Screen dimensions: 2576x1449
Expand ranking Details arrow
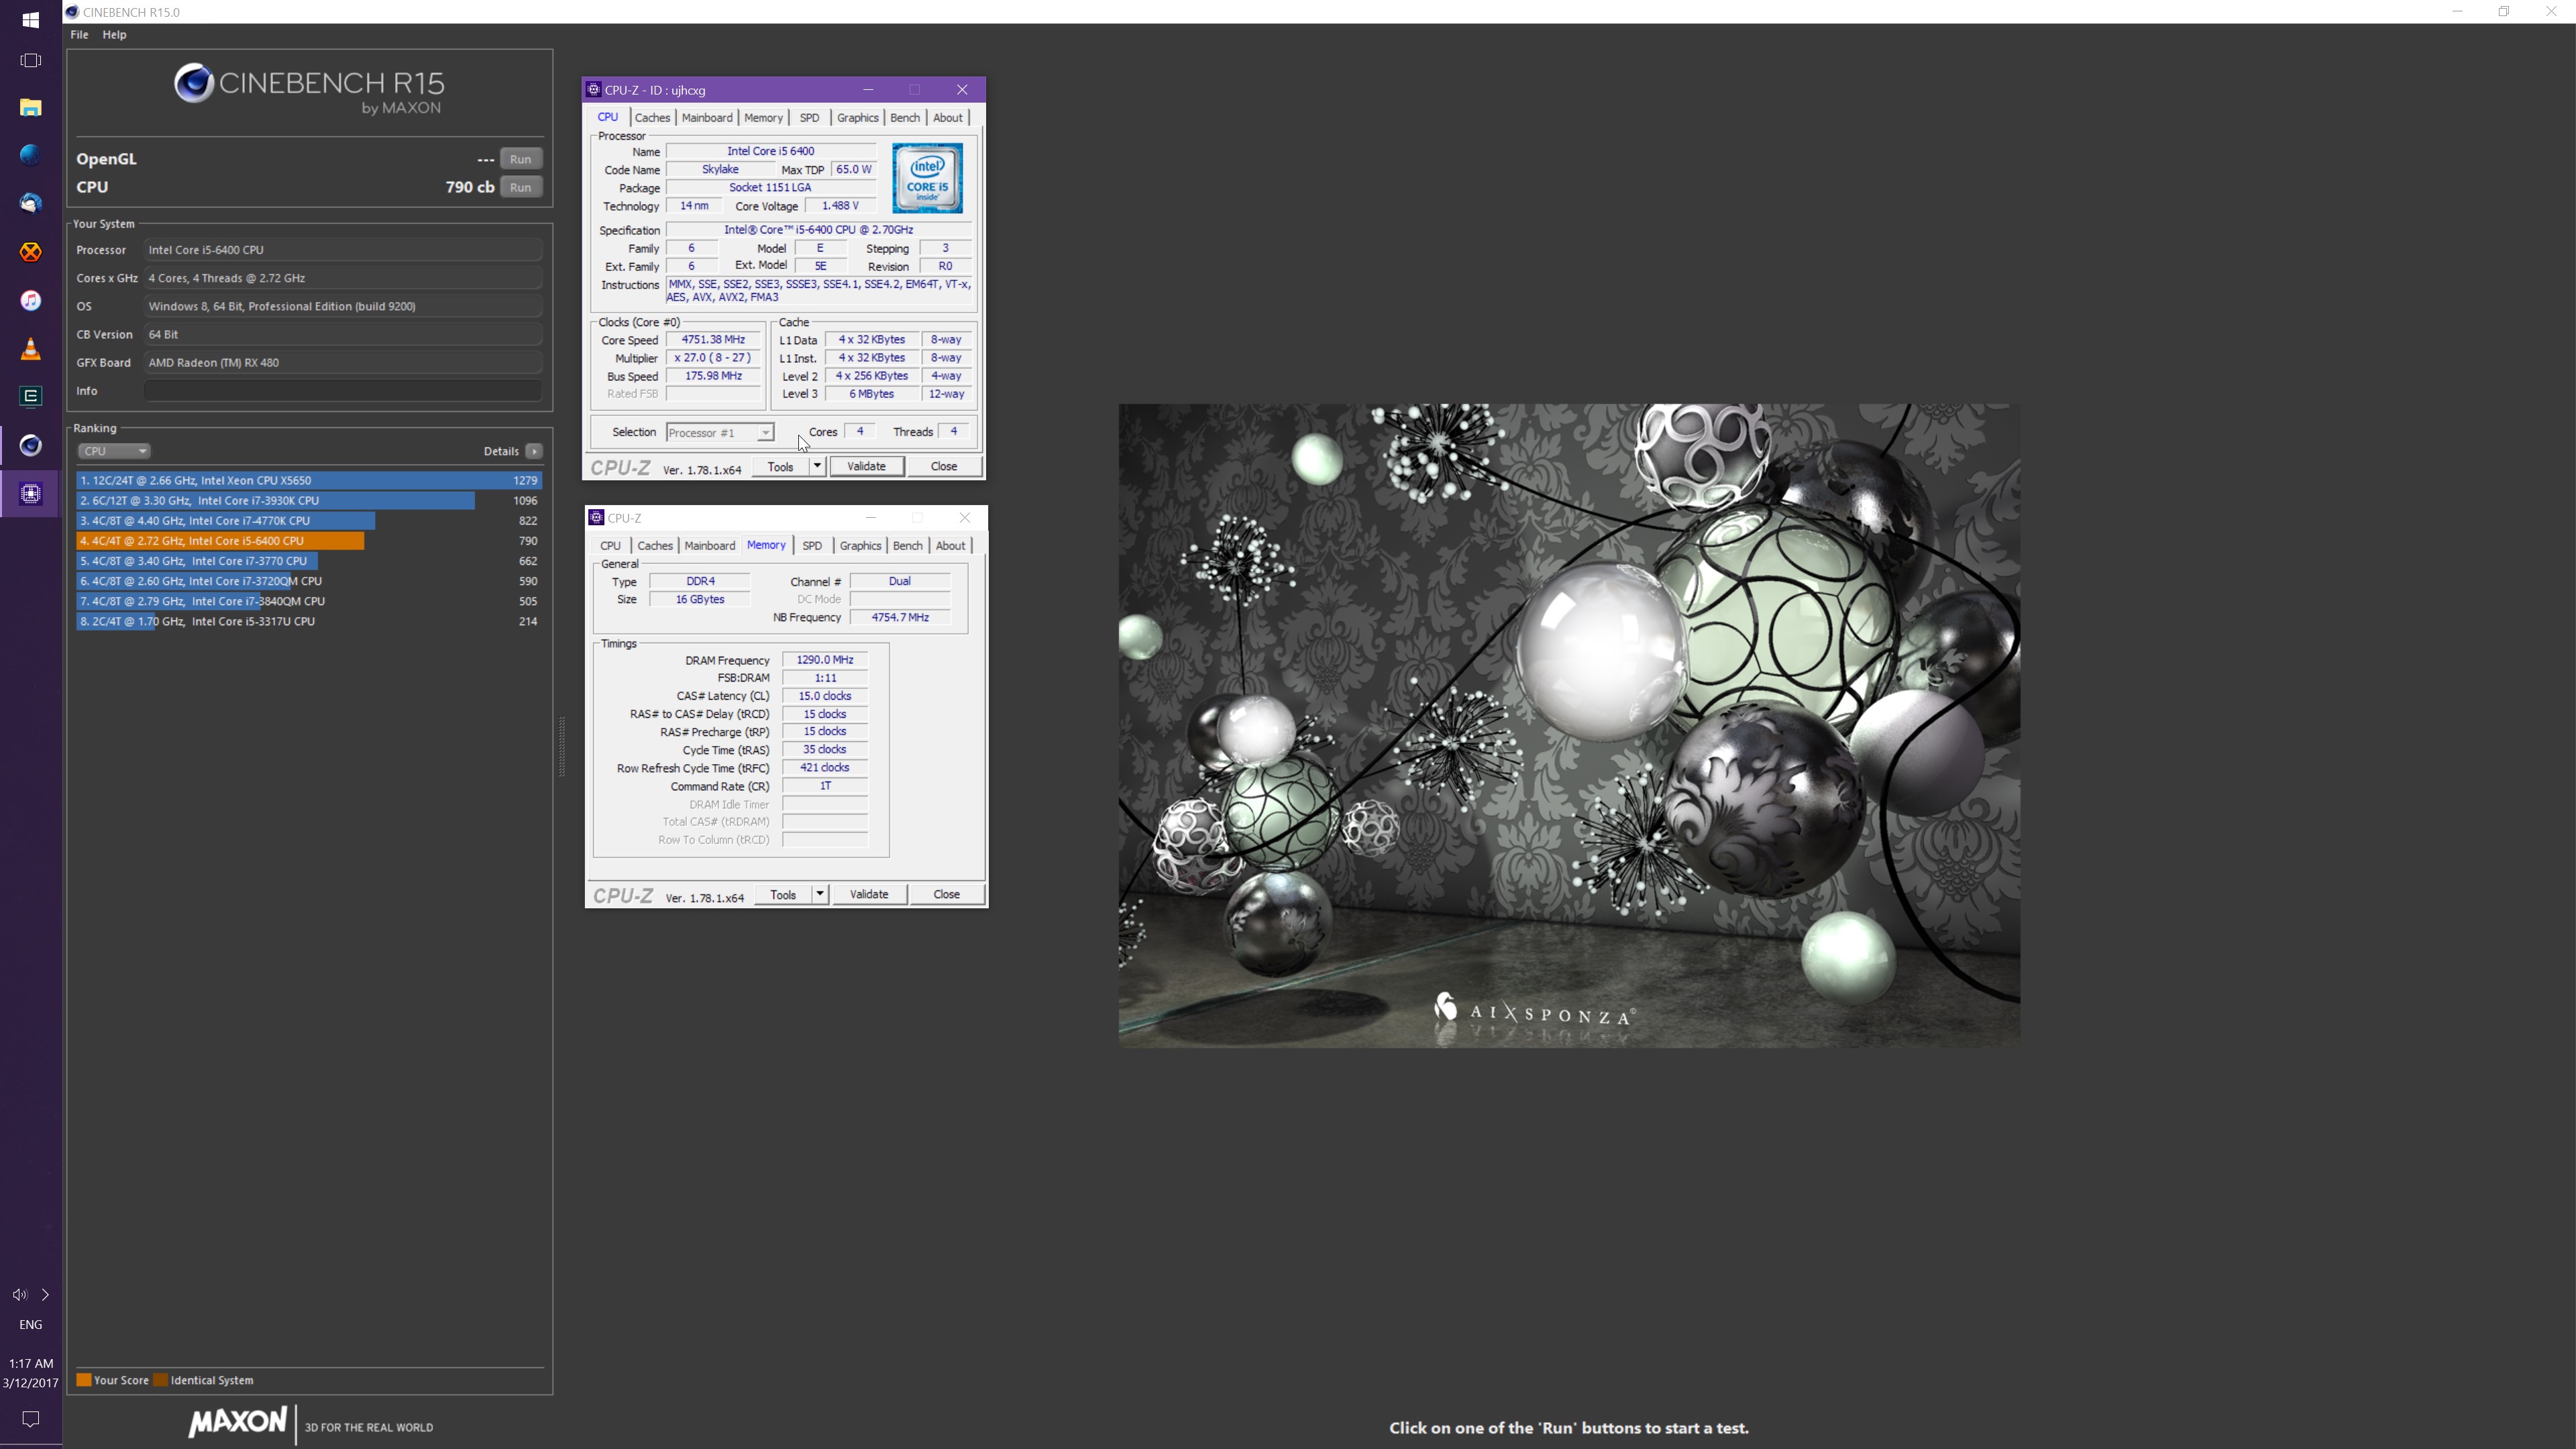click(534, 451)
